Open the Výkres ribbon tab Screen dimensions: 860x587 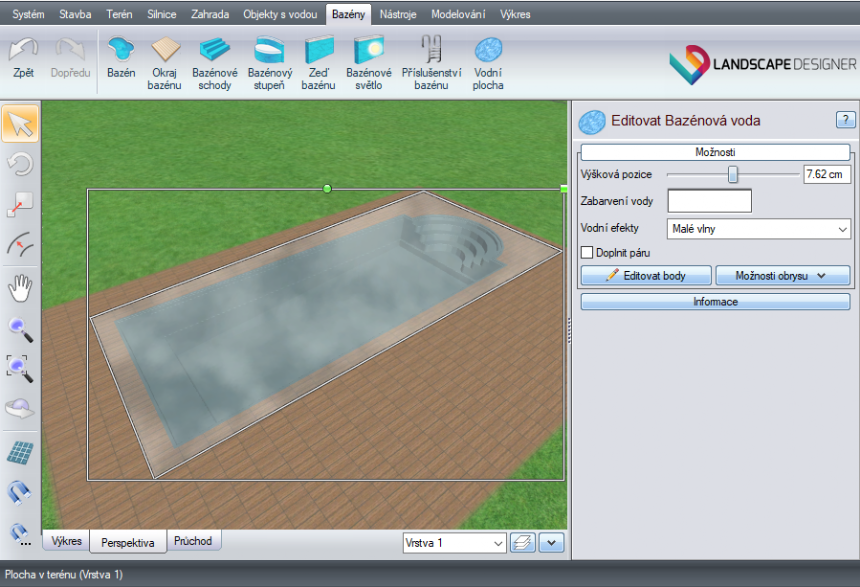point(515,14)
